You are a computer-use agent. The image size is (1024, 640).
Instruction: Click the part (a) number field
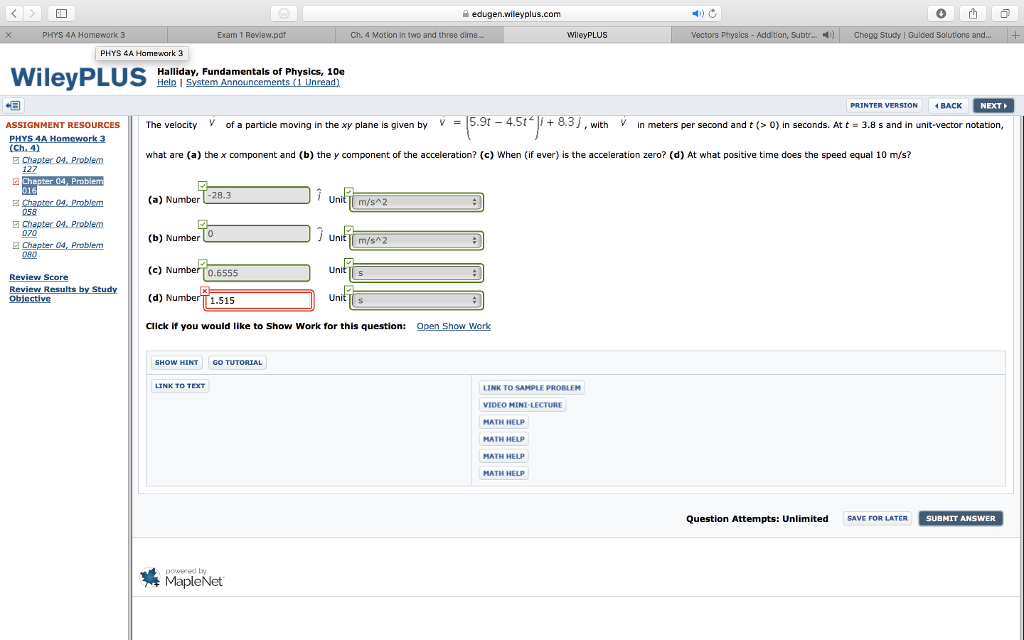pos(257,195)
